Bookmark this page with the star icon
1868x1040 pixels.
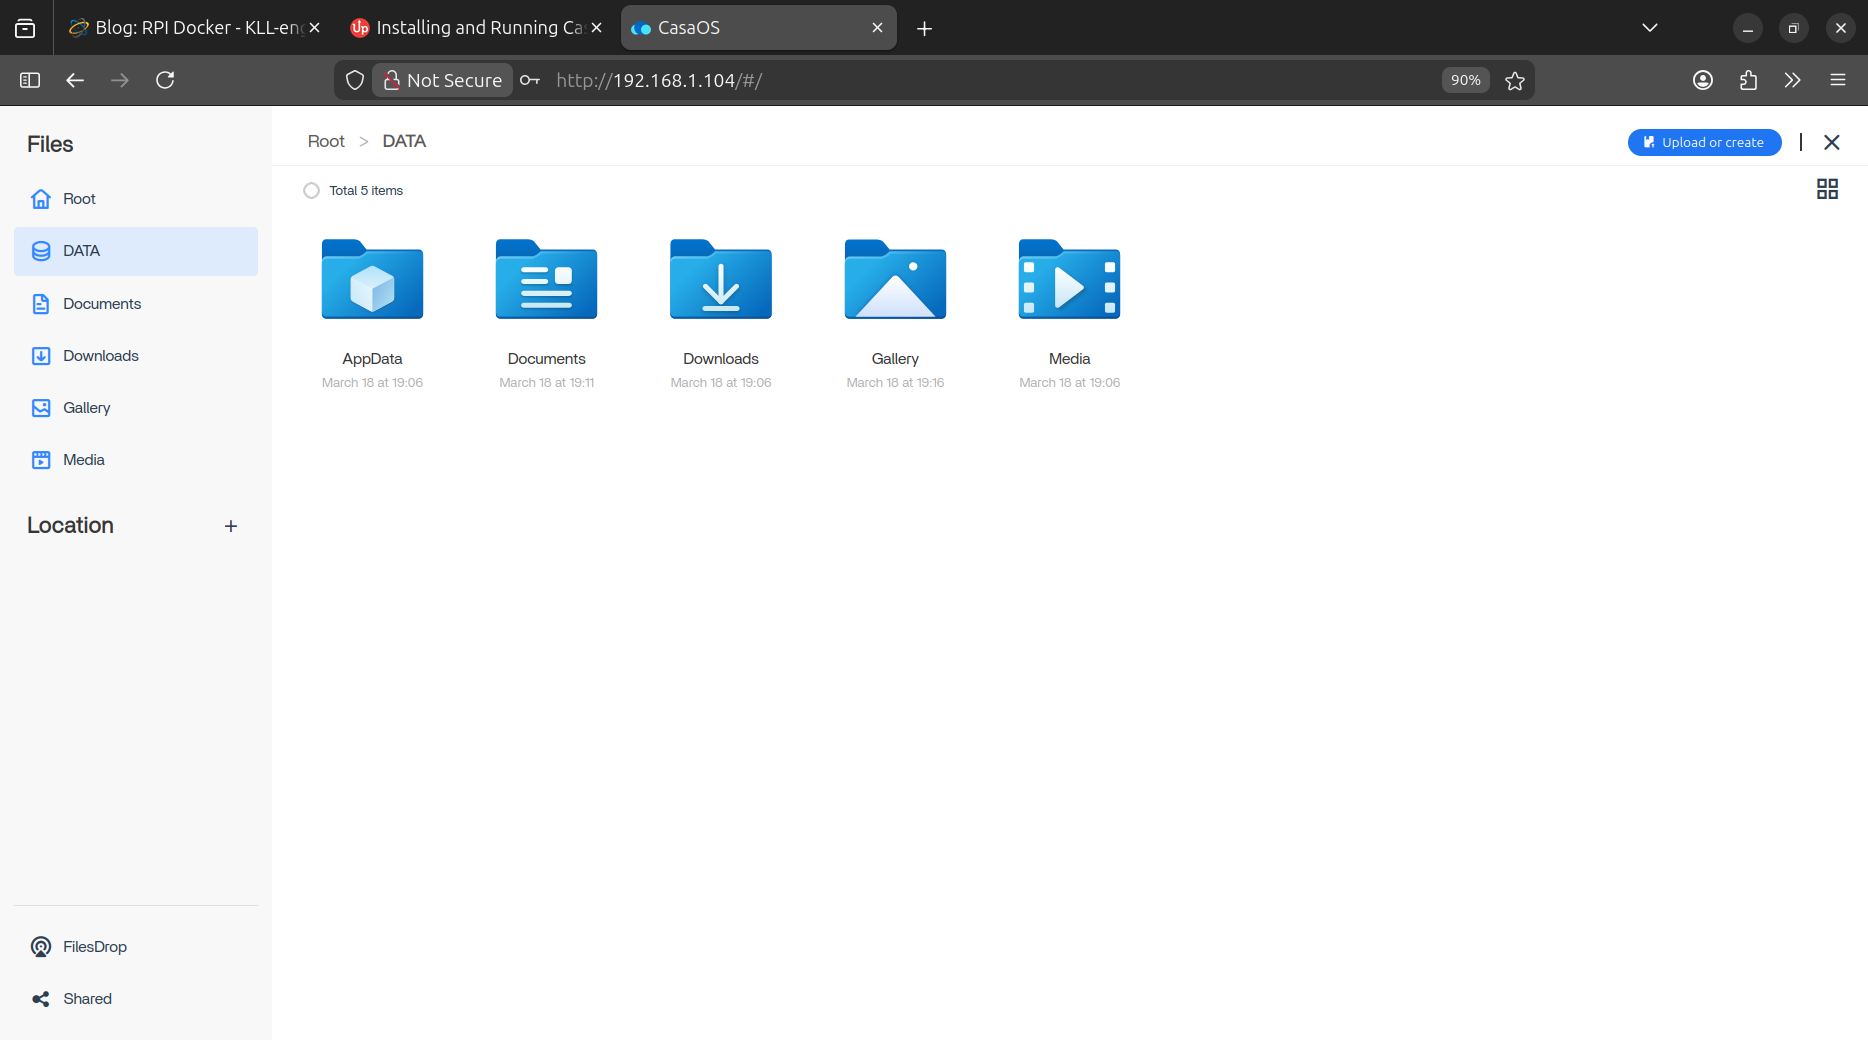tap(1515, 80)
